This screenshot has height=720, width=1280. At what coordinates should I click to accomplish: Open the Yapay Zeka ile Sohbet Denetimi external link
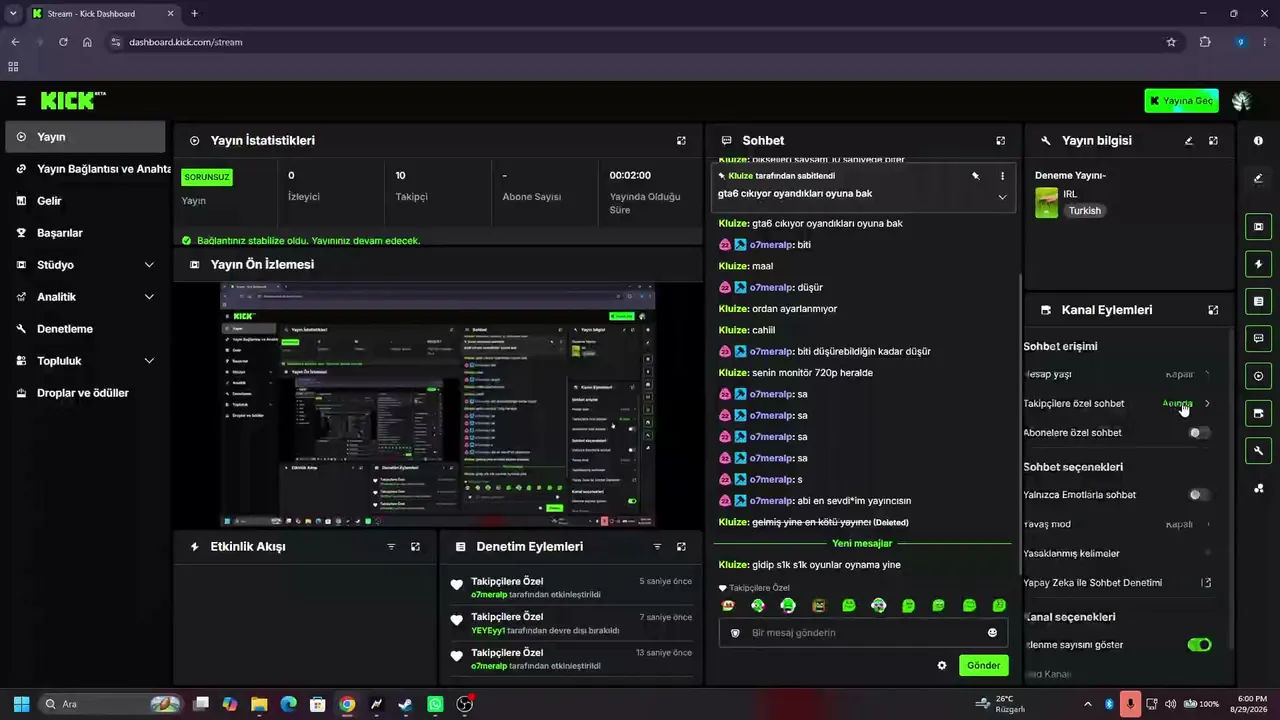click(1206, 583)
